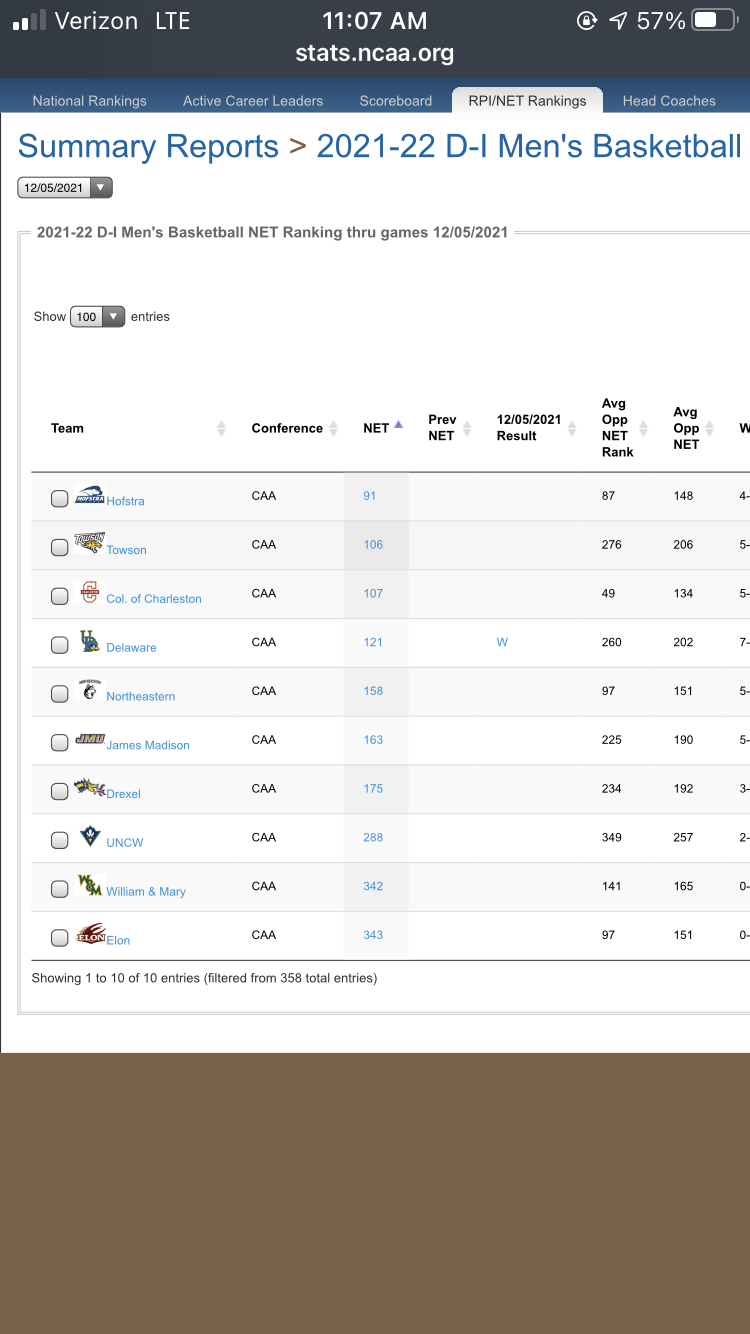
Task: Open the UNCW team link
Action: coord(125,843)
